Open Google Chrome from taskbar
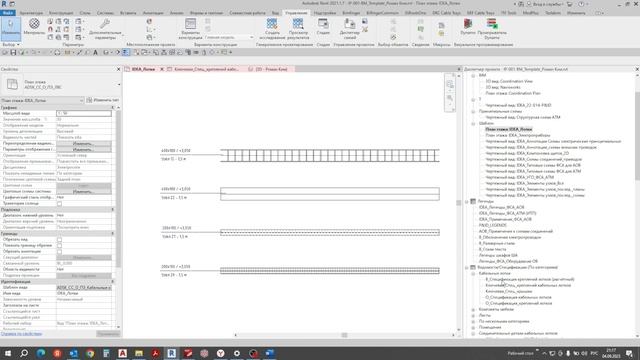640x360 pixels. (x=90, y=353)
